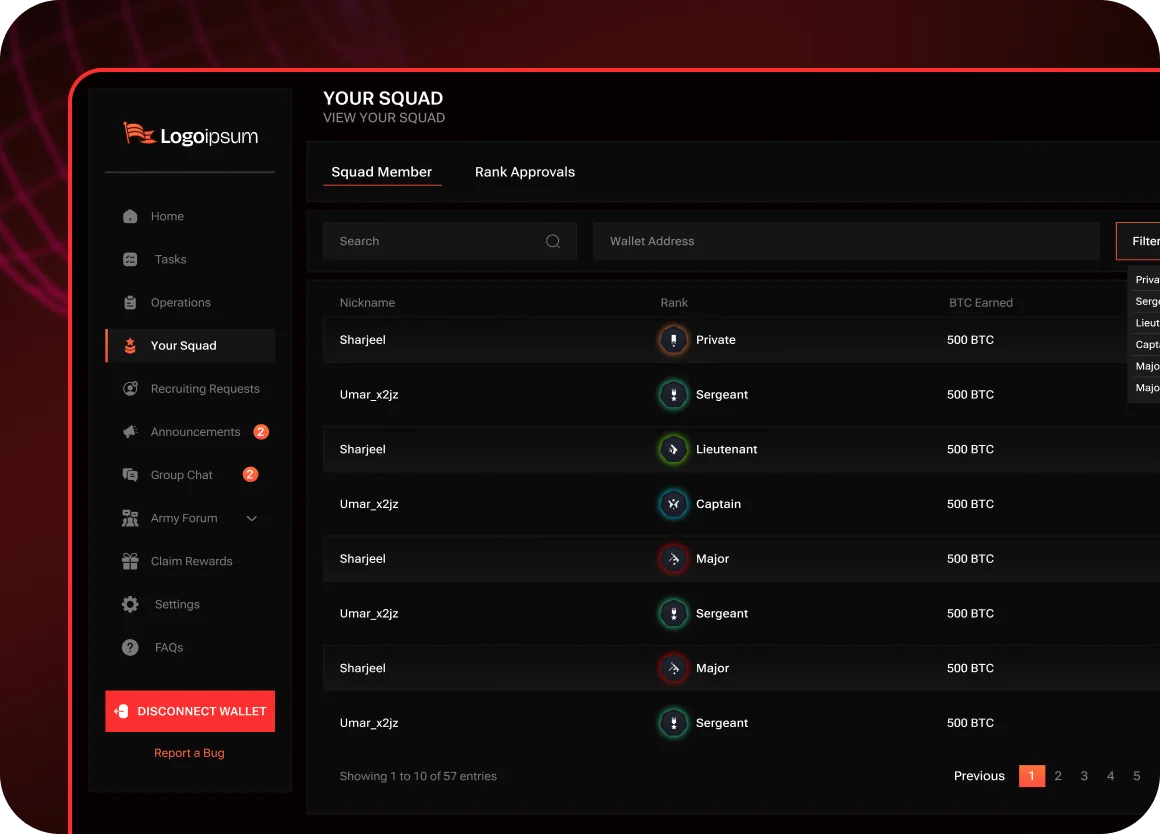
Task: Select the Squad Member tab
Action: [x=381, y=172]
